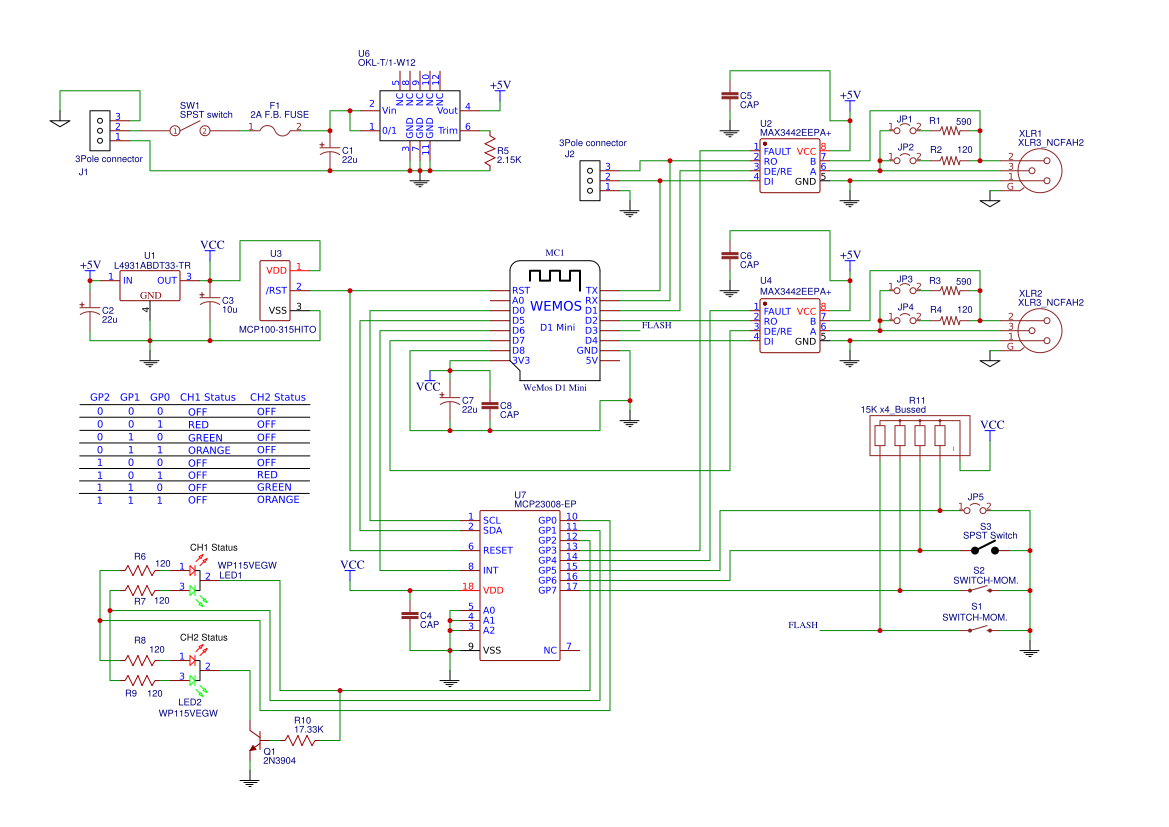Select the "2.15K" resistor value
Image resolution: width=1169 pixels, height=827 pixels.
pos(509,160)
